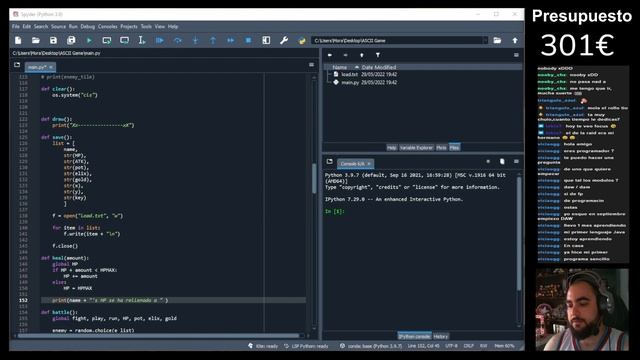Open the Projects menu
This screenshot has width=640, height=360.
(129, 27)
